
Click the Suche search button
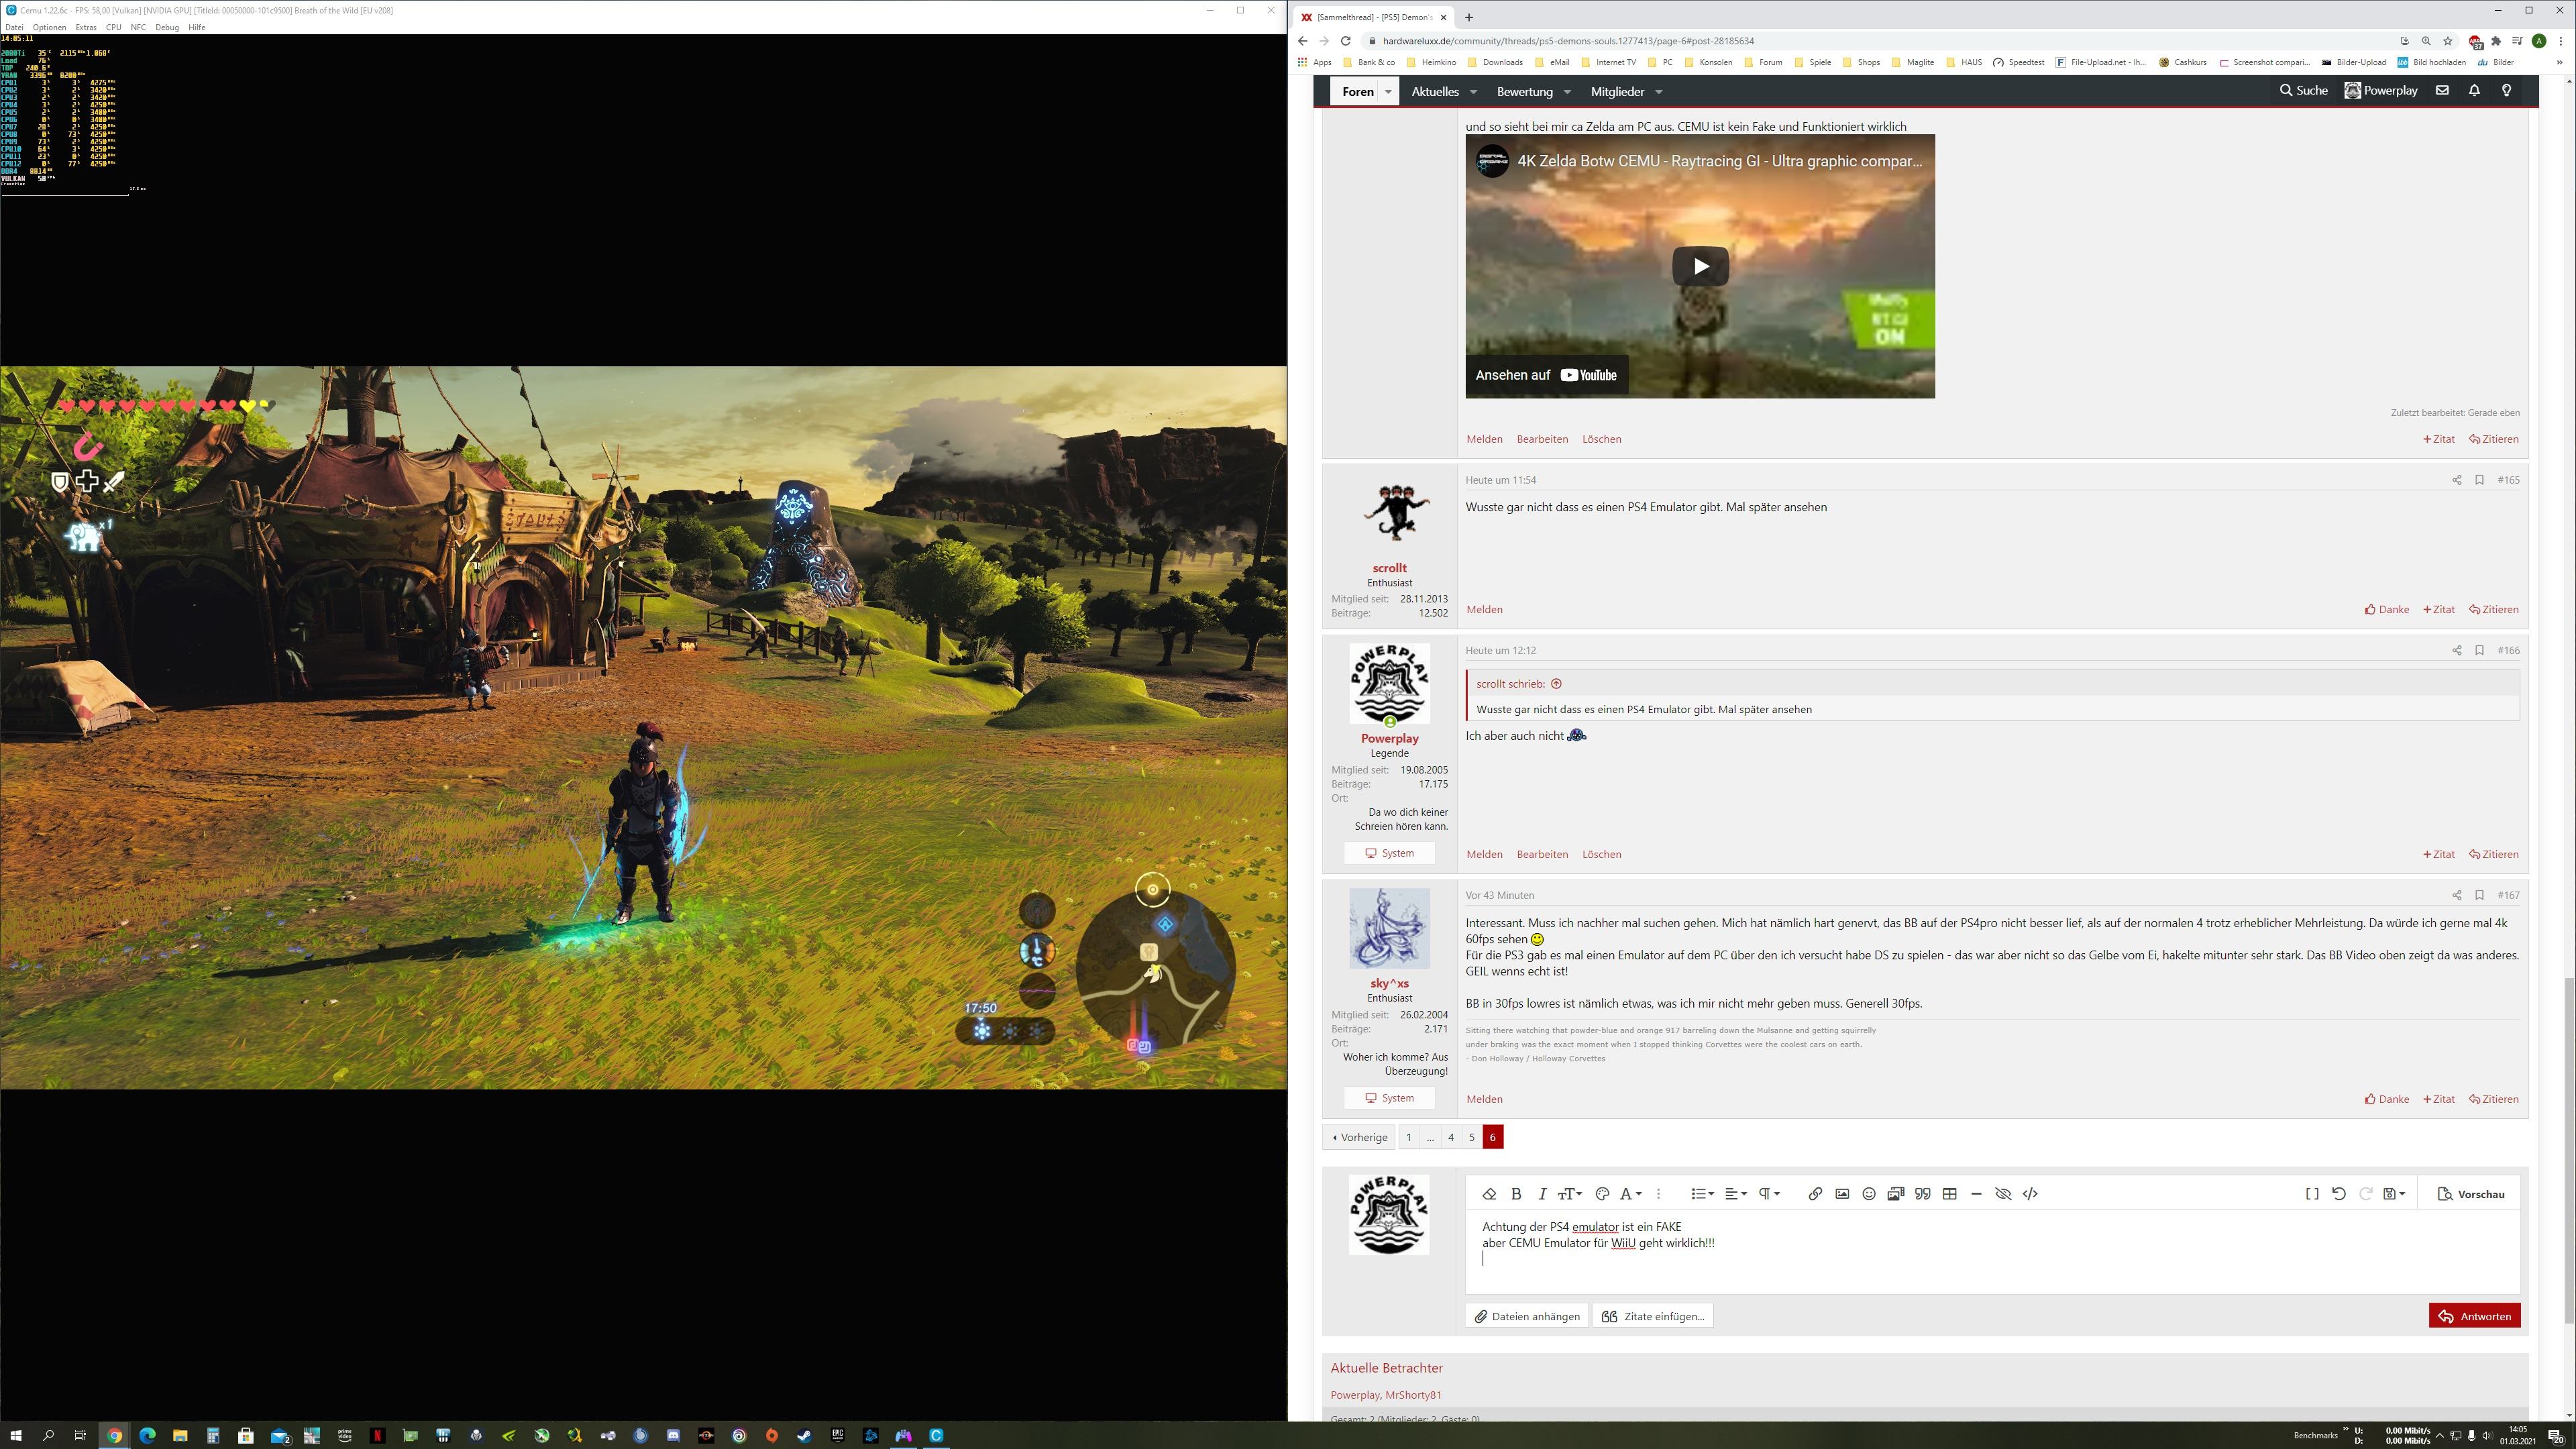click(x=2304, y=90)
